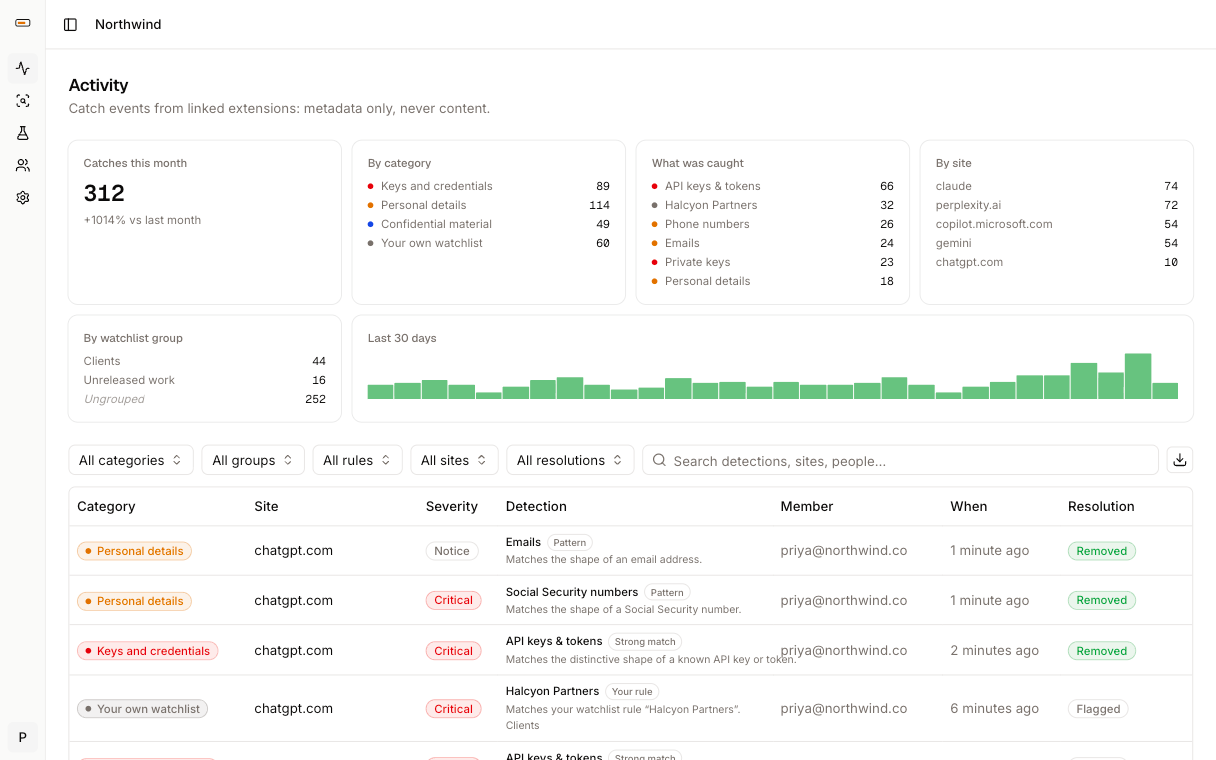Image resolution: width=1216 pixels, height=760 pixels.
Task: Click the download export icon
Action: (x=1180, y=460)
